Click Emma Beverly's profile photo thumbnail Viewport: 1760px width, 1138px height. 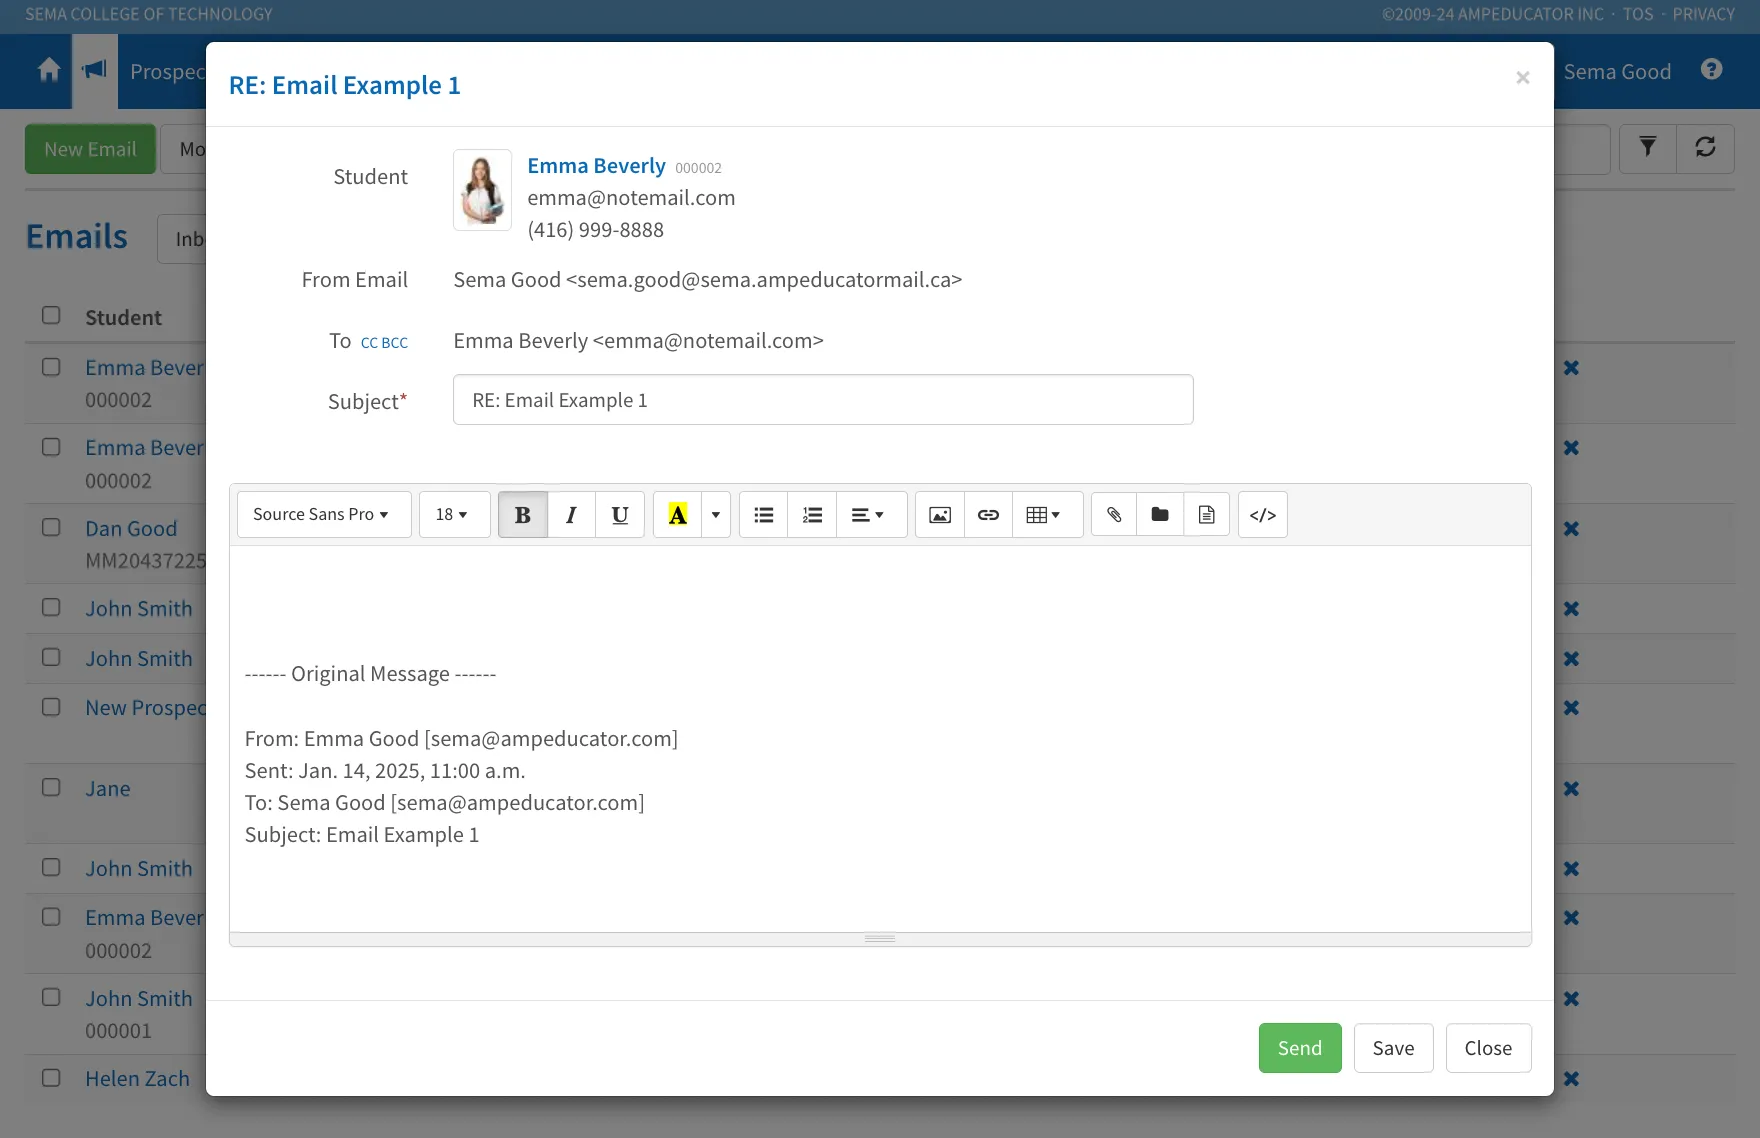coord(483,190)
